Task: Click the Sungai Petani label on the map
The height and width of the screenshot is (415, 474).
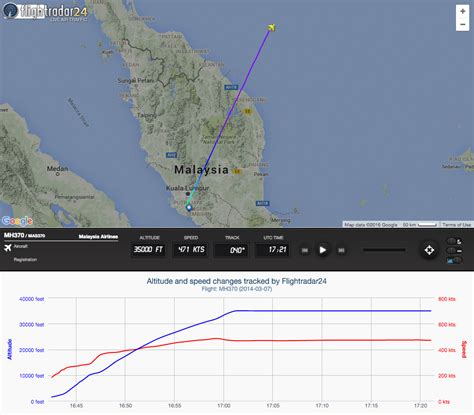Action: [136, 80]
